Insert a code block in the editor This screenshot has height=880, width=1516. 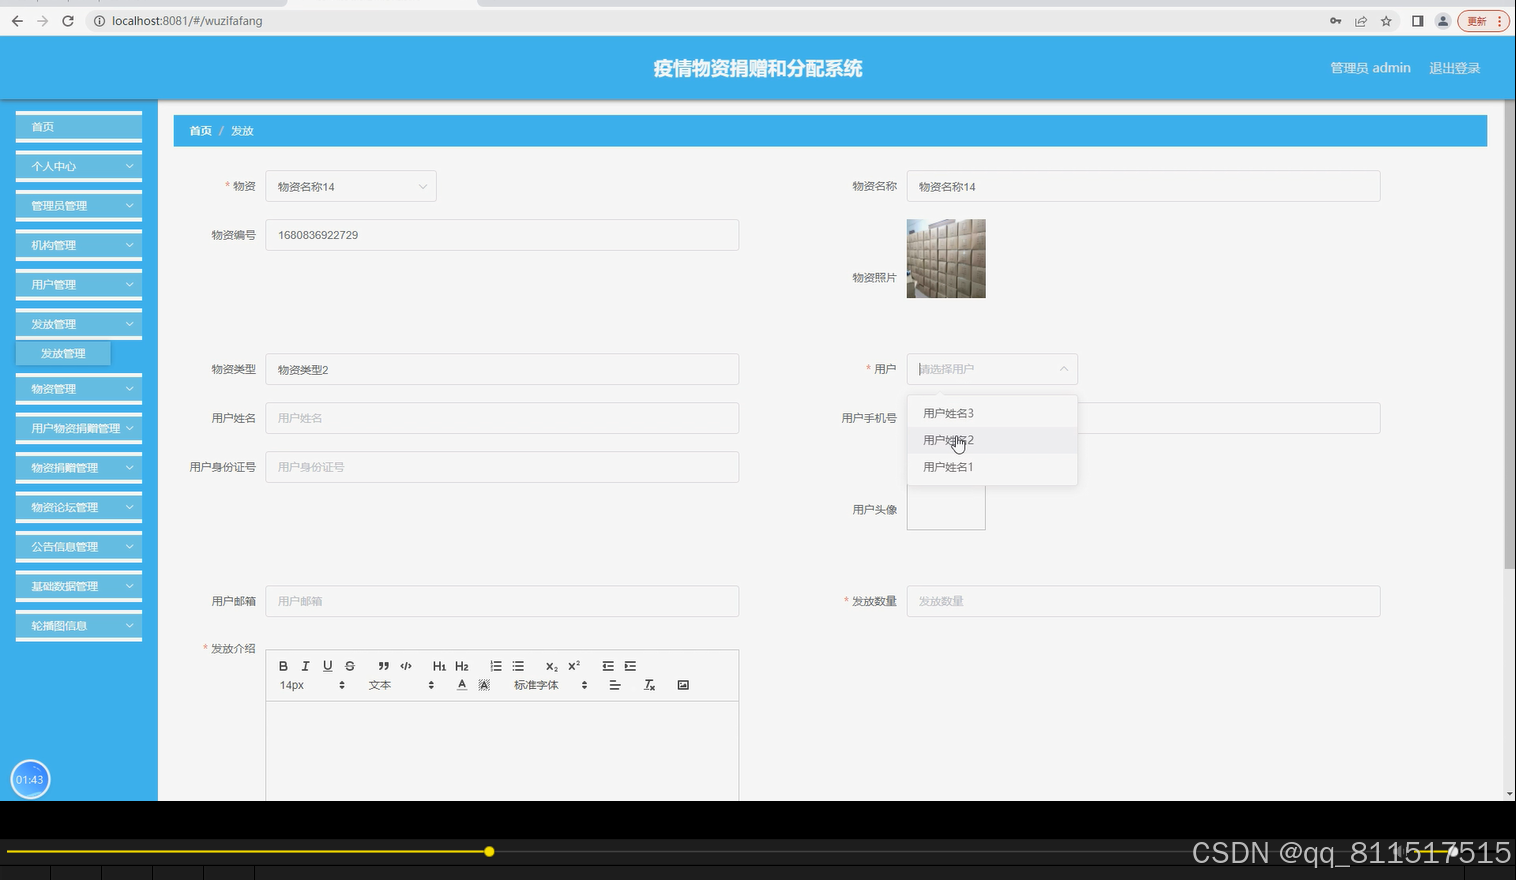click(x=406, y=666)
